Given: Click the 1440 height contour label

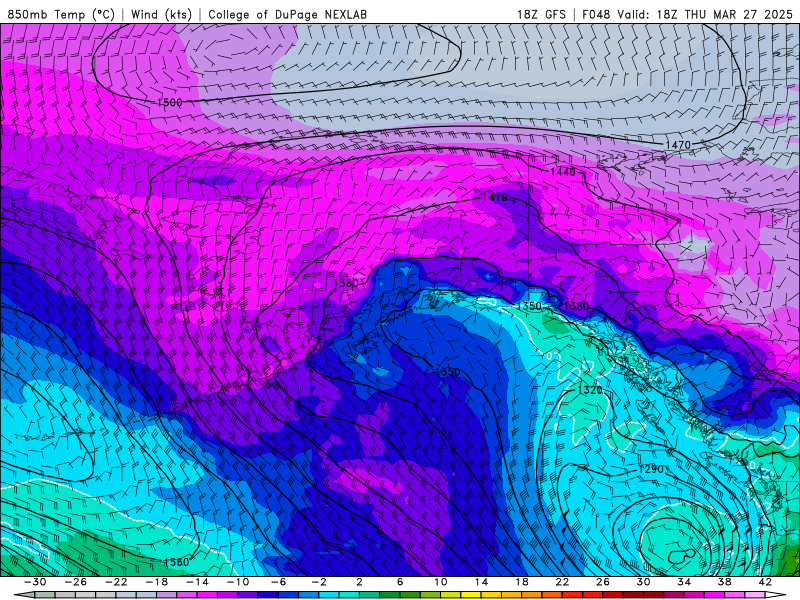Looking at the screenshot, I should coord(563,172).
